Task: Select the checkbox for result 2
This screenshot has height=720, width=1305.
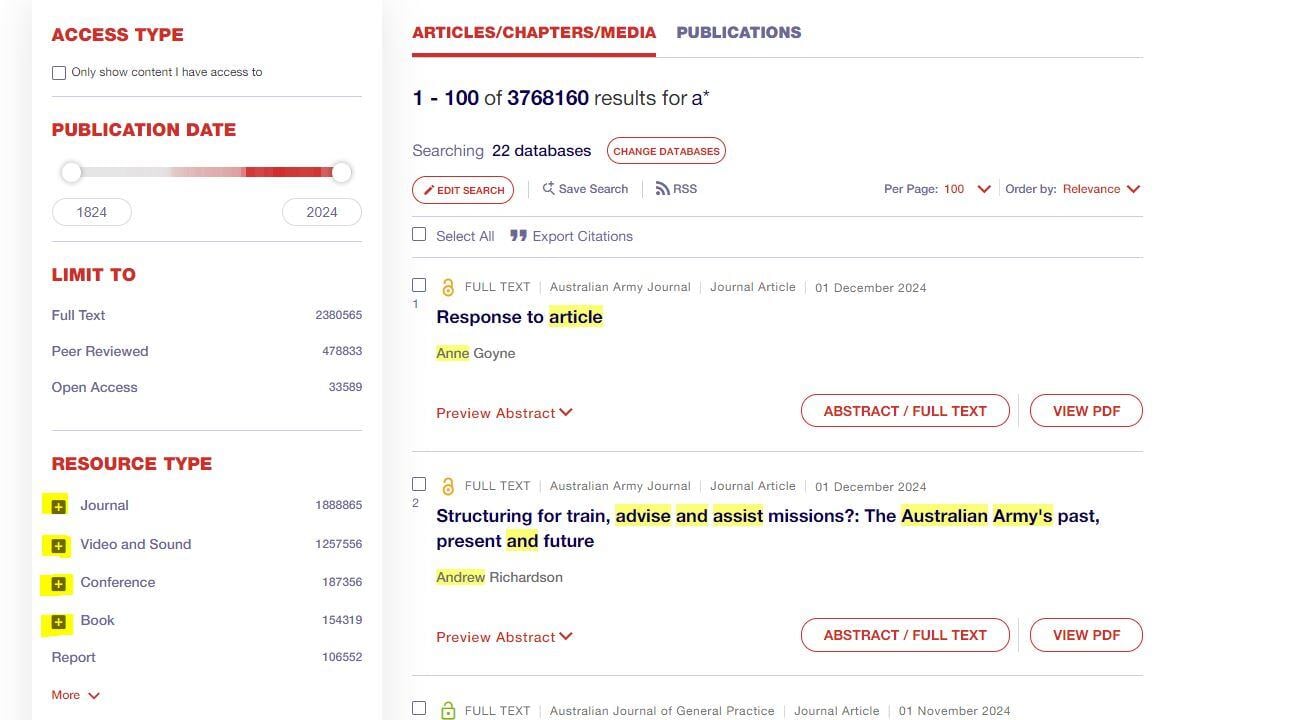Action: click(x=419, y=484)
